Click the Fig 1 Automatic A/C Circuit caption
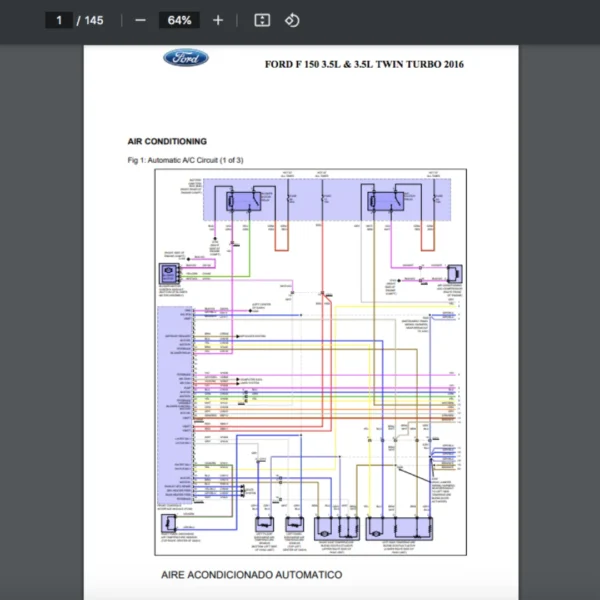This screenshot has width=600, height=600. point(185,160)
